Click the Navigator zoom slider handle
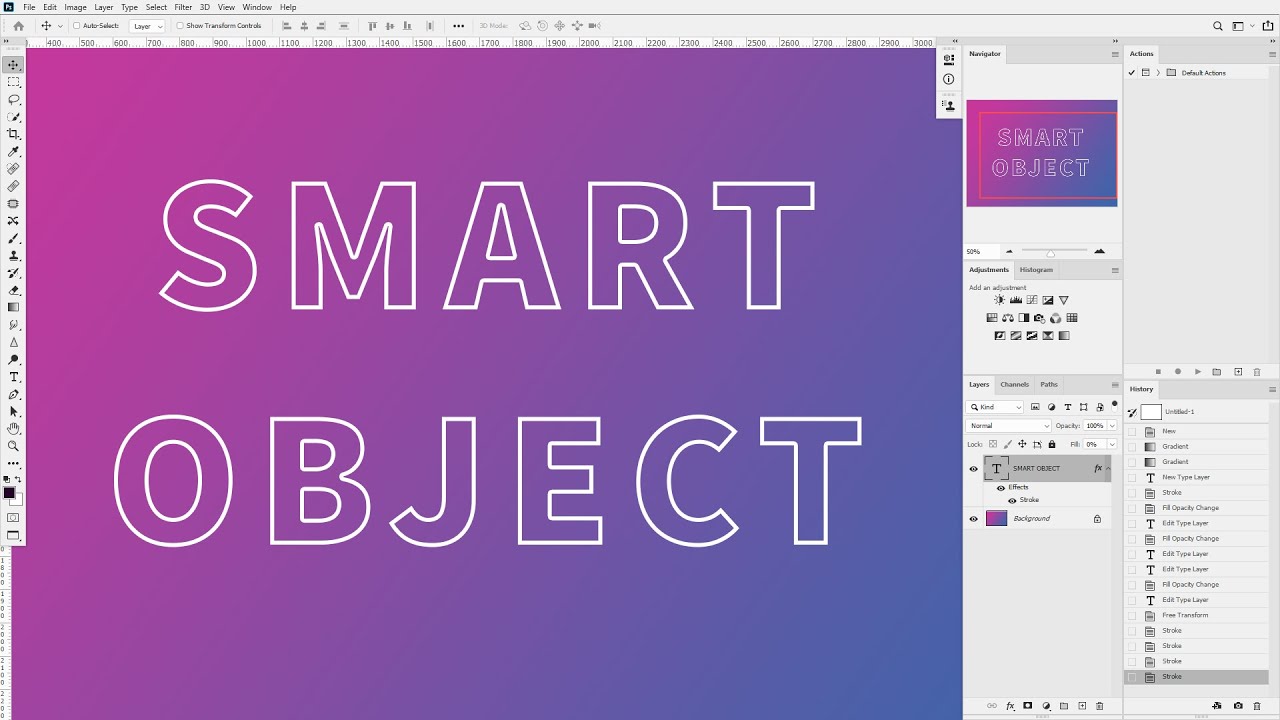 pos(1050,253)
